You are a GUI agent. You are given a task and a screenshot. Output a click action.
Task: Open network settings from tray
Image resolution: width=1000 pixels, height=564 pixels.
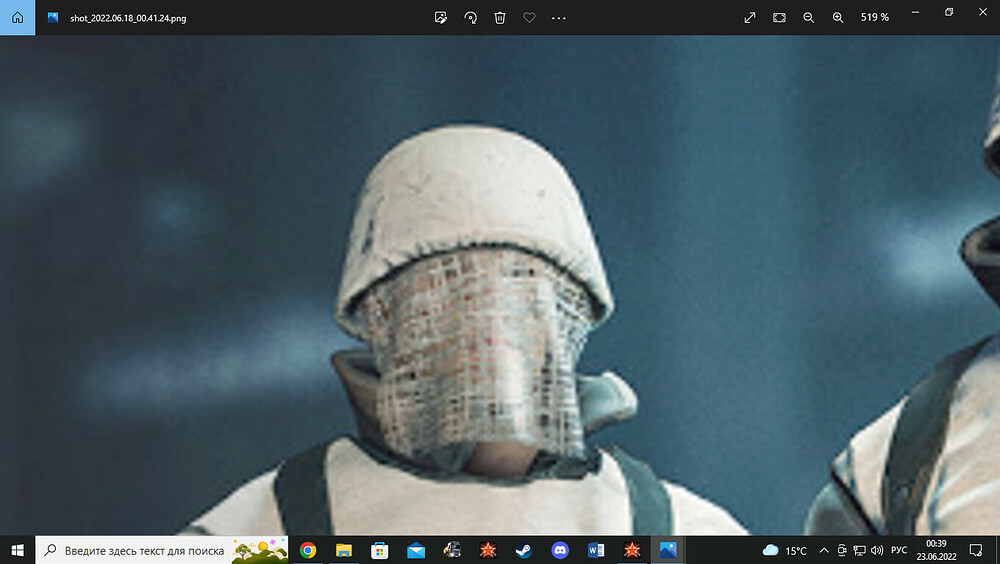860,550
